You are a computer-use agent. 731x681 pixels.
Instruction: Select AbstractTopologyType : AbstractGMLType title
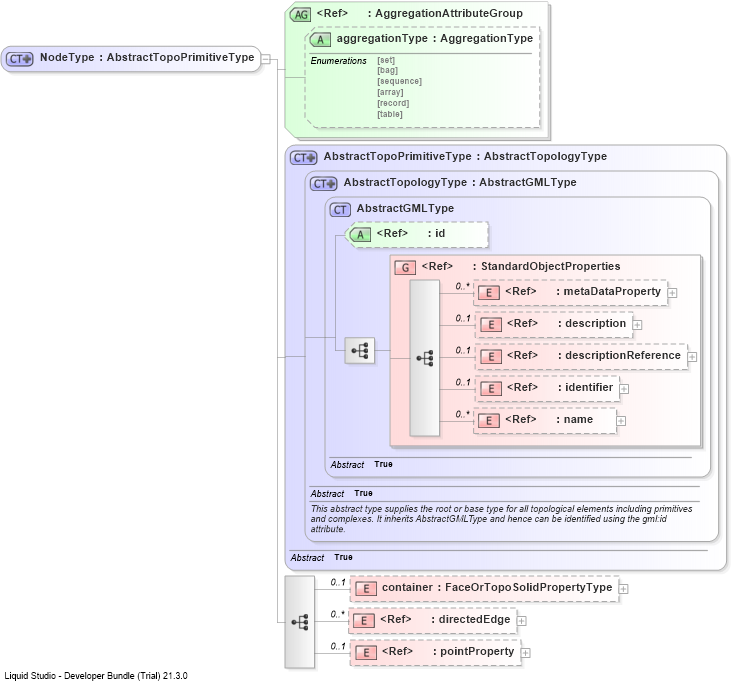[460, 182]
